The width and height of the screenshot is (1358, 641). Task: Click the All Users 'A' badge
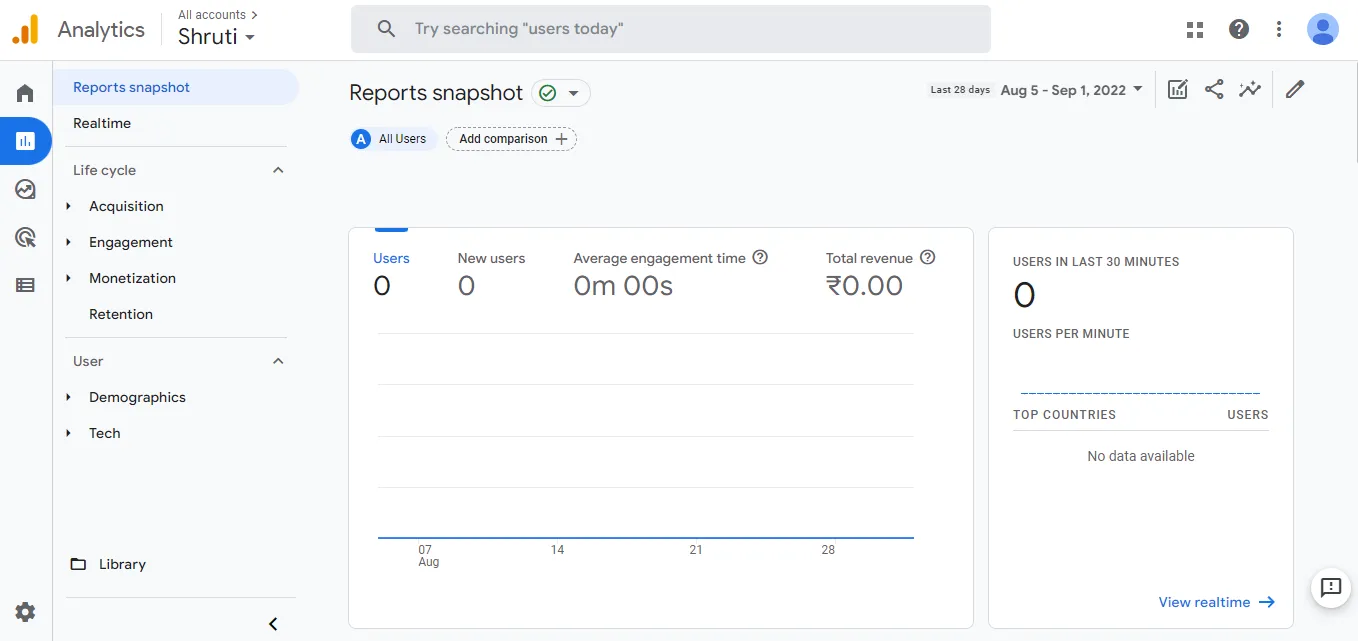coord(361,139)
